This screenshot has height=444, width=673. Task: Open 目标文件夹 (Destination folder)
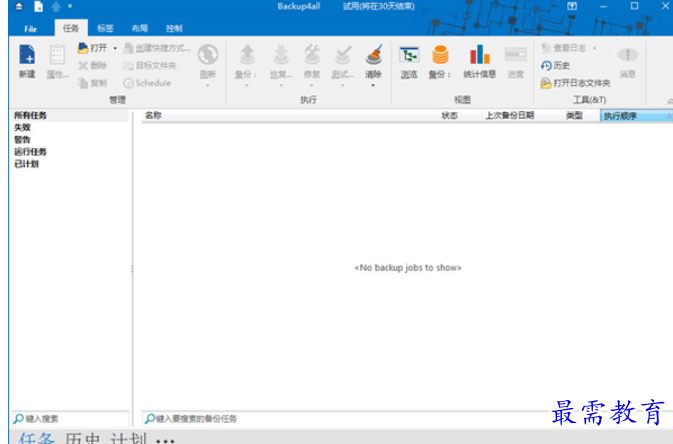[x=150, y=65]
